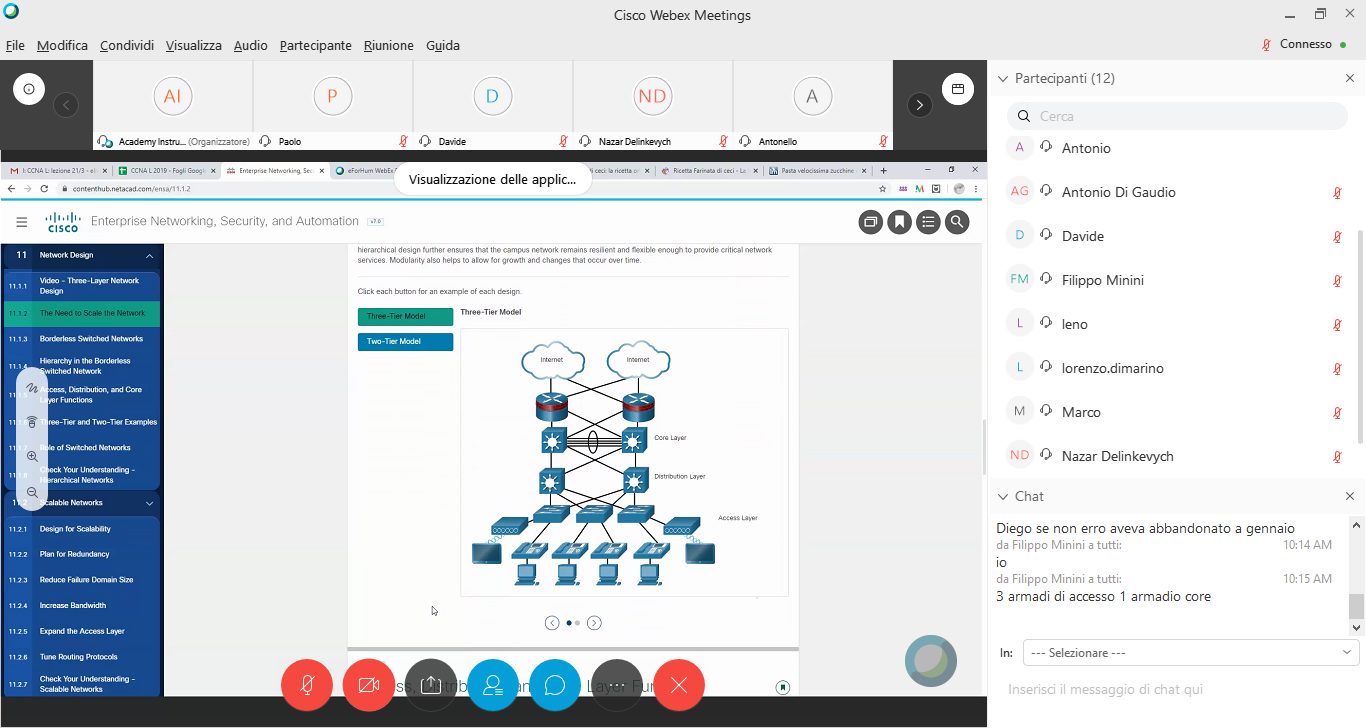Start video with red camera button
This screenshot has height=728, width=1366.
tap(369, 685)
